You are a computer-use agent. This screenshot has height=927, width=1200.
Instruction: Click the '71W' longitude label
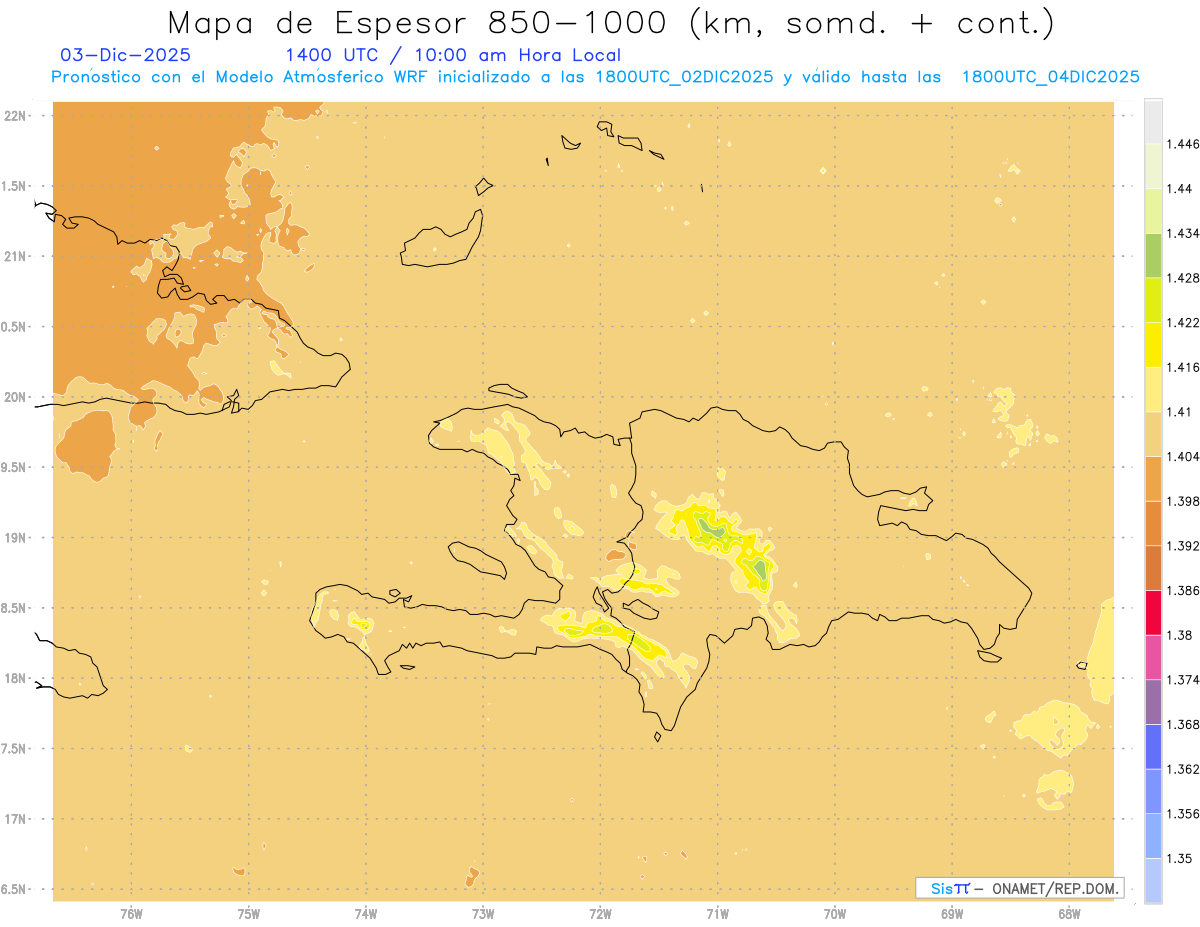coord(717,913)
